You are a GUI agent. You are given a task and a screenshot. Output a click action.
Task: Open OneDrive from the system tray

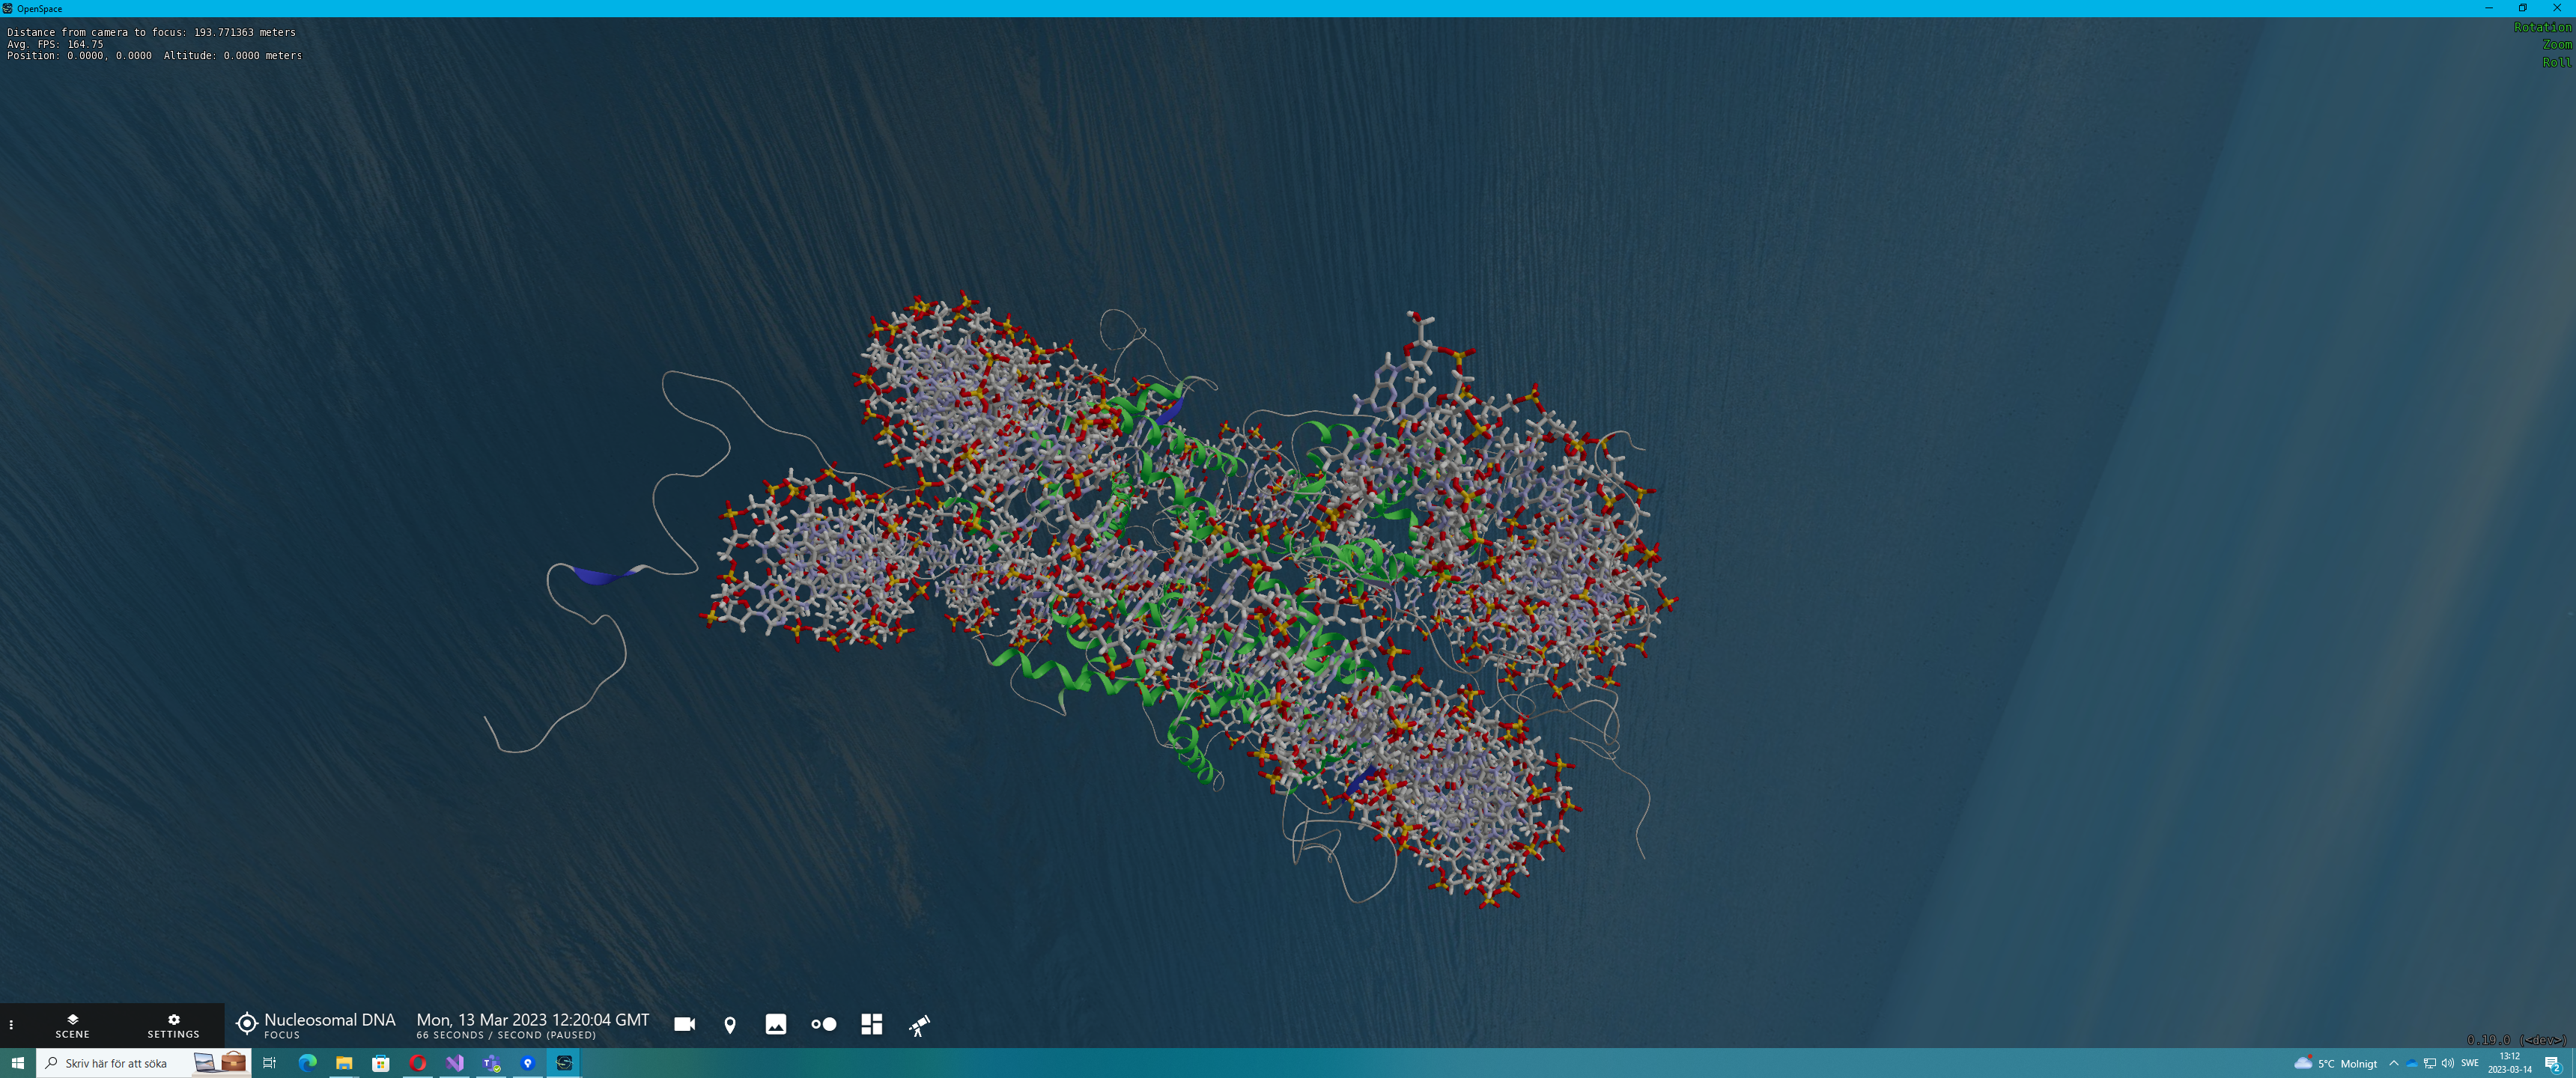(x=2412, y=1063)
